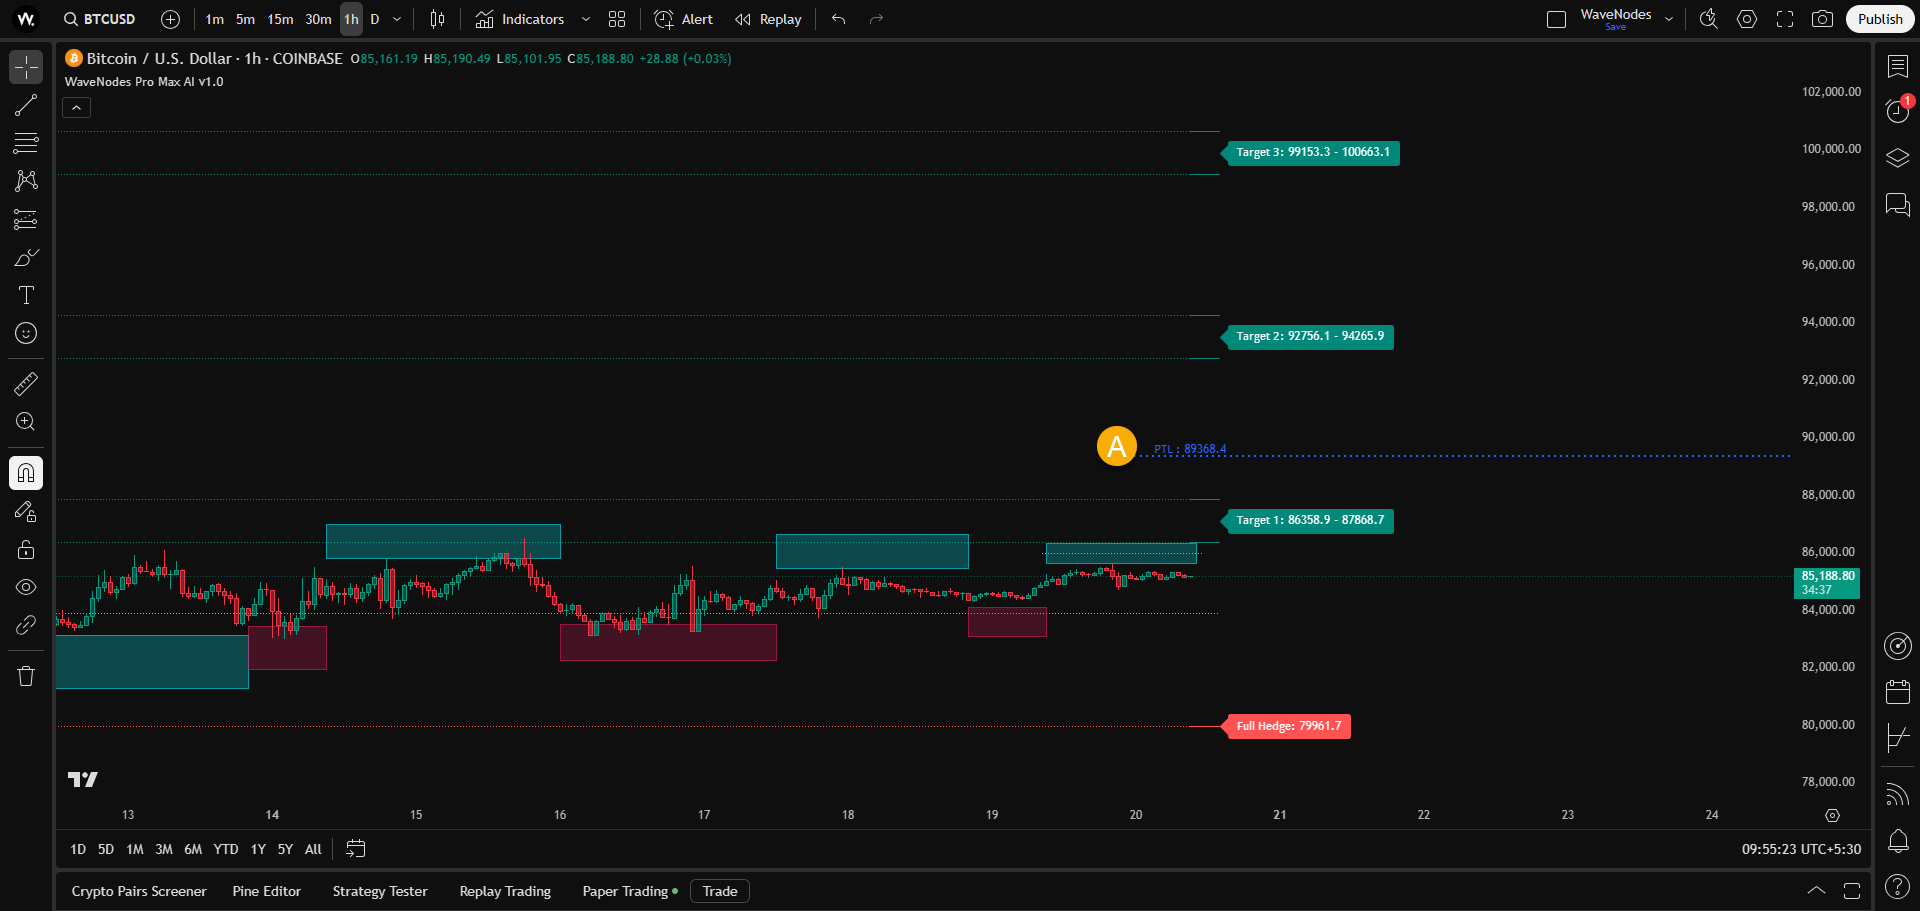Select the measure ruler tool

coord(25,383)
